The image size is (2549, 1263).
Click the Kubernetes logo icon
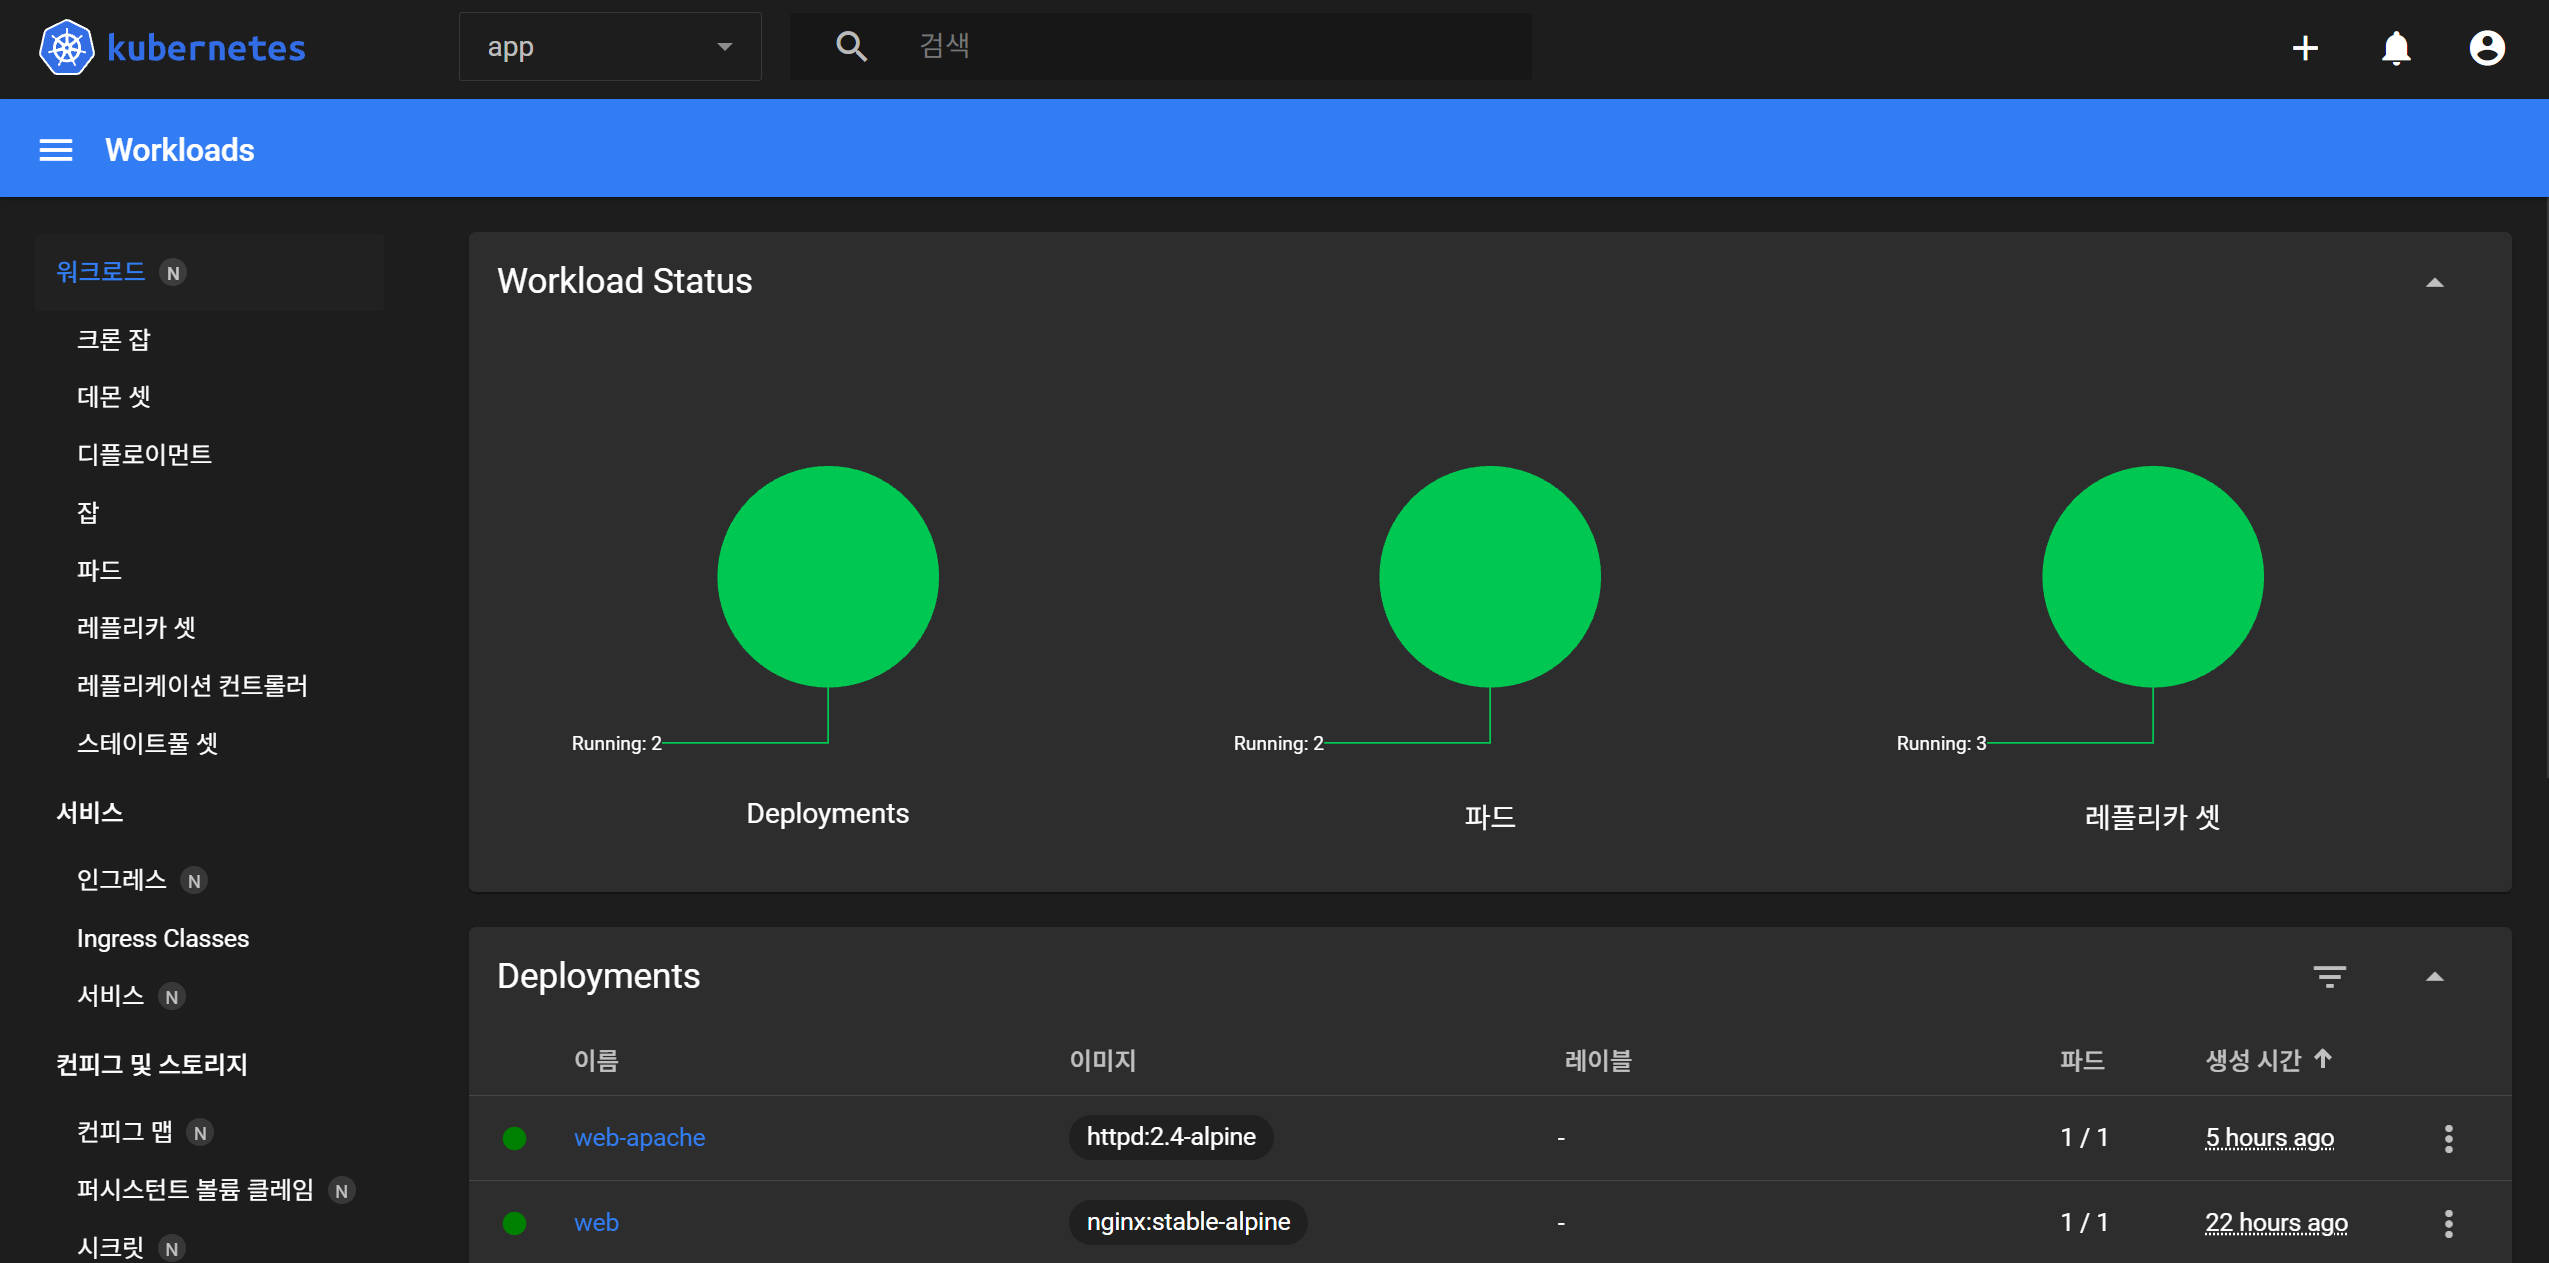(x=66, y=47)
